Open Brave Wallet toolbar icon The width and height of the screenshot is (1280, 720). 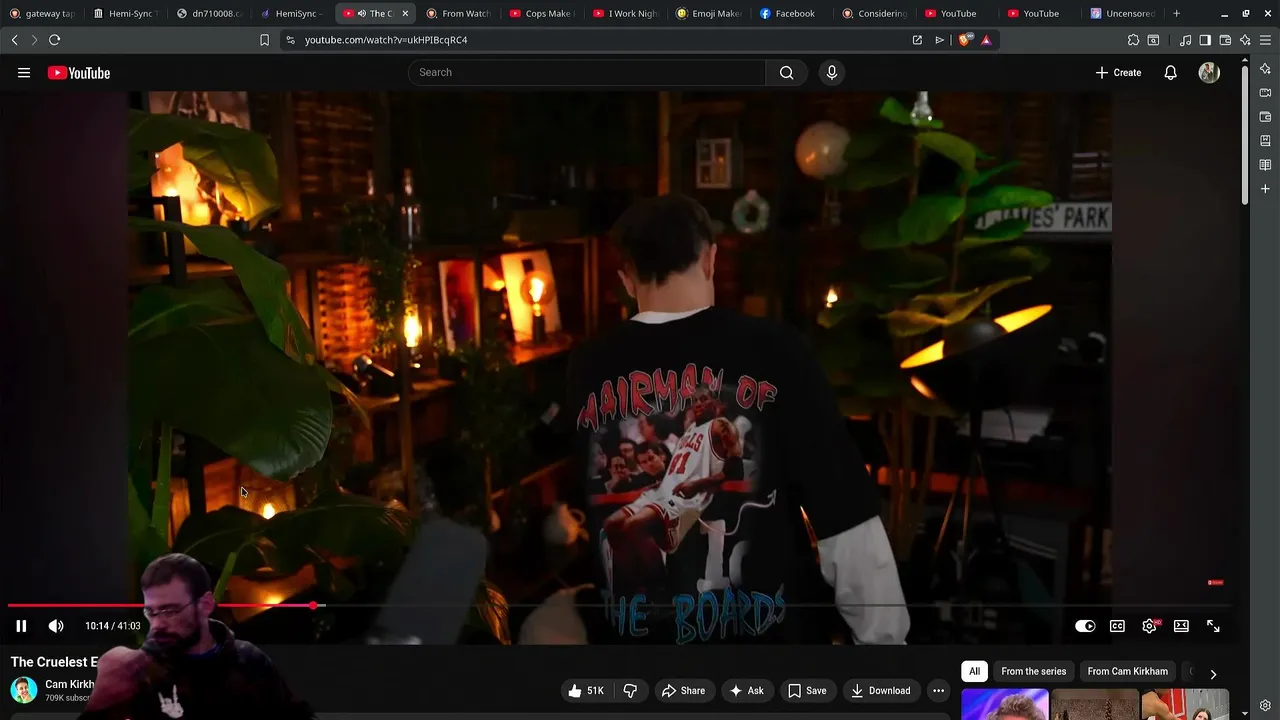[x=1225, y=40]
